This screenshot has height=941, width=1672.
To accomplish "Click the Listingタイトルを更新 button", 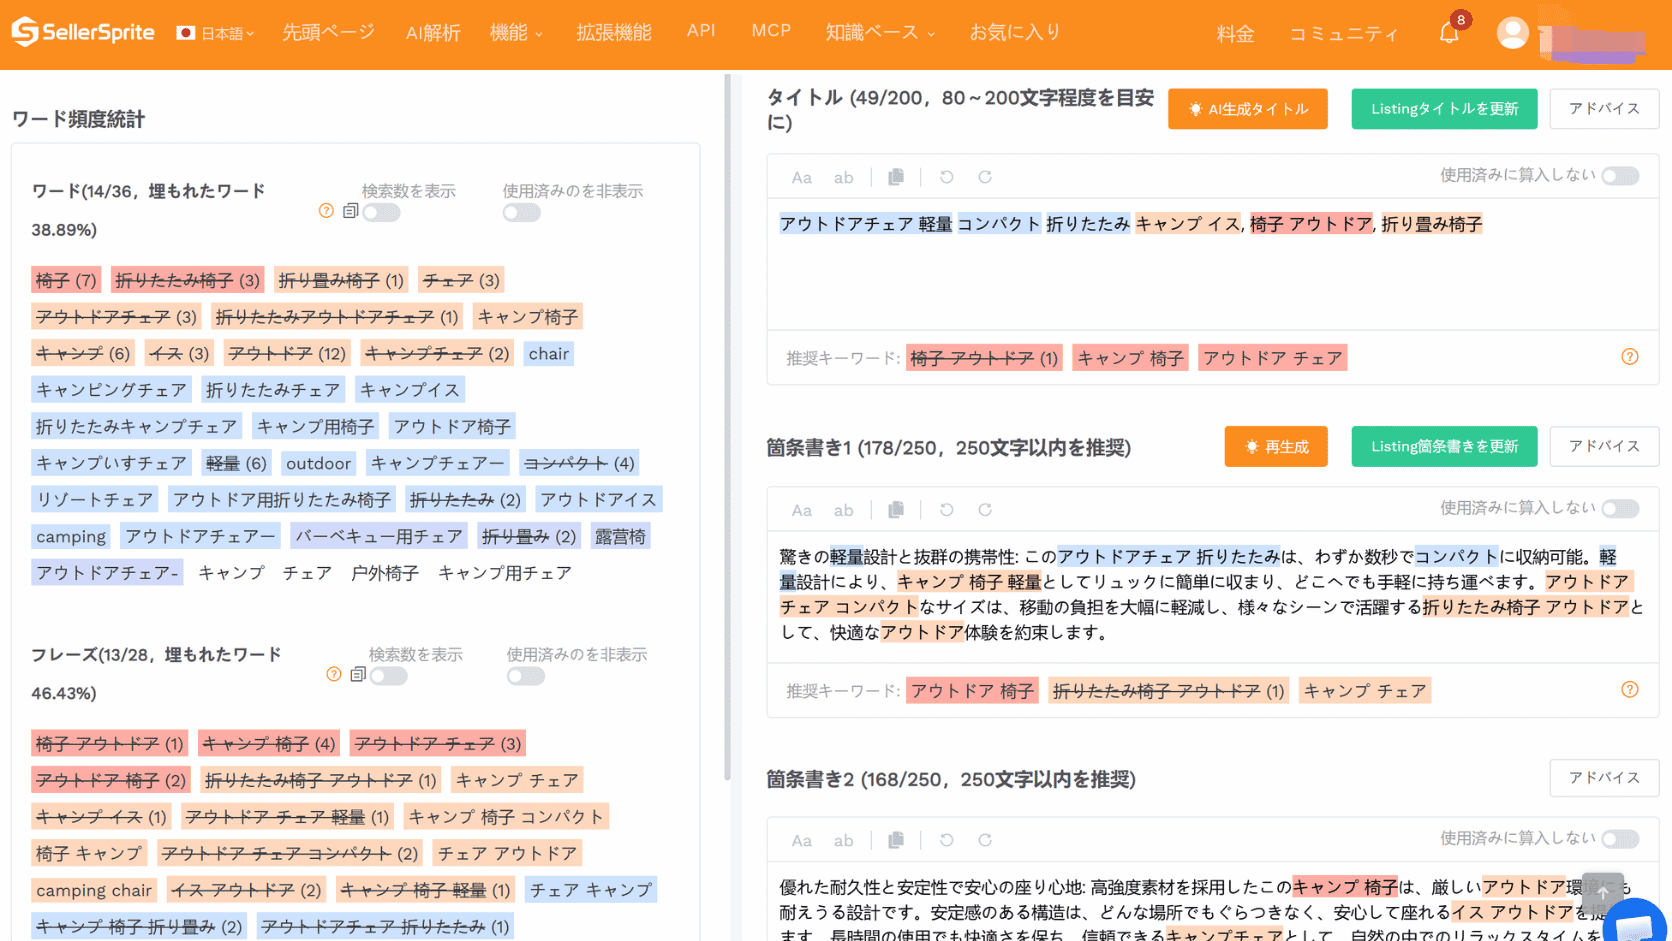I will coord(1444,109).
